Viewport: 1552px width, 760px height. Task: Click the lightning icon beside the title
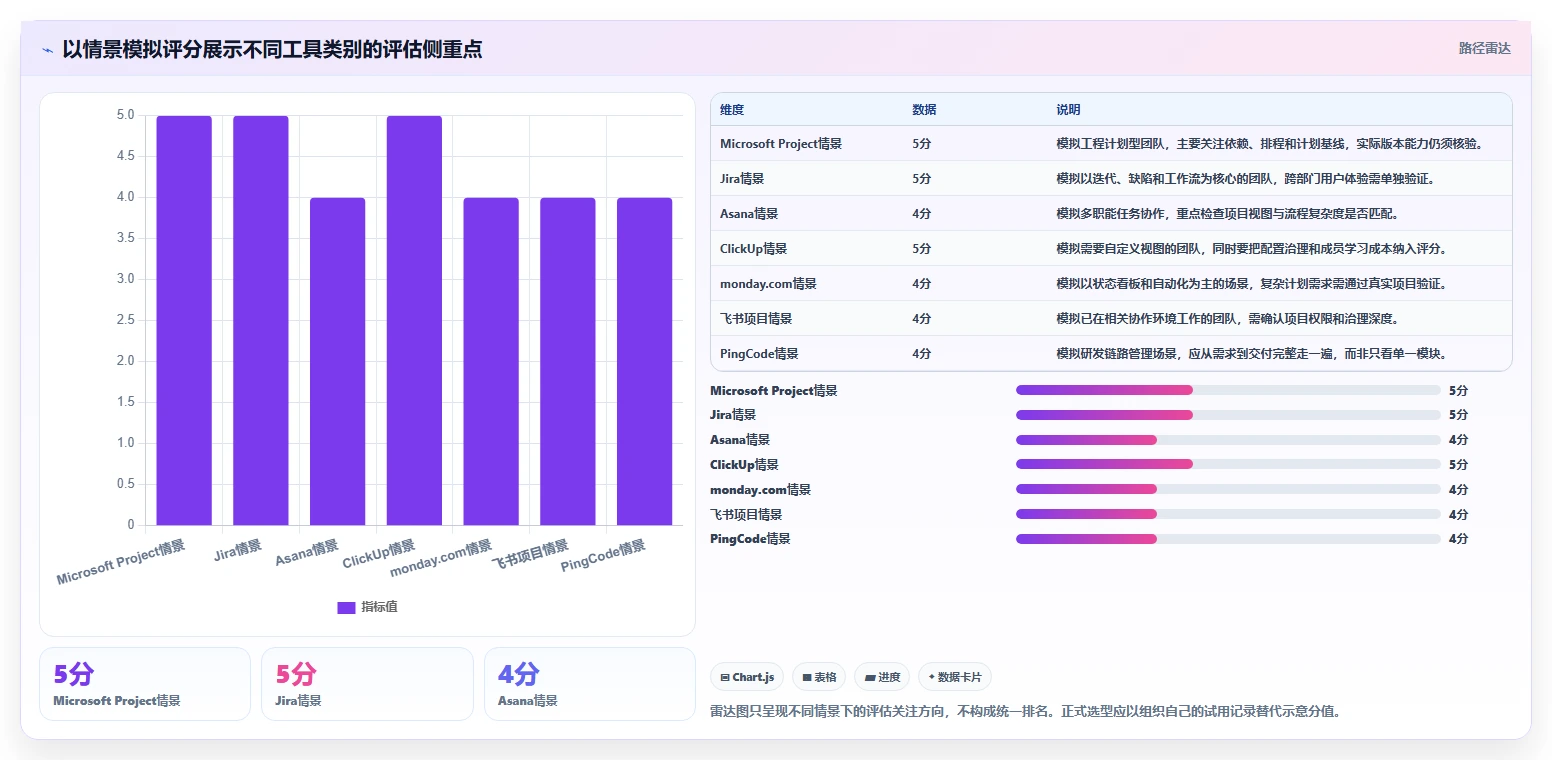coord(48,49)
